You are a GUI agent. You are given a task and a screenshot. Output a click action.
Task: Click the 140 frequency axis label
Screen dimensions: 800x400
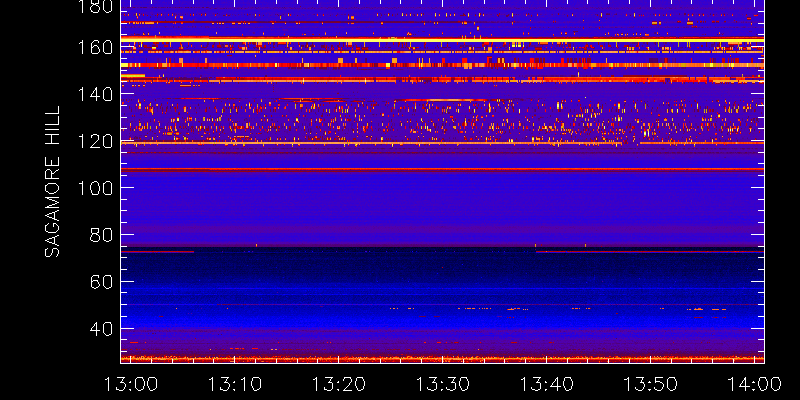pos(95,95)
